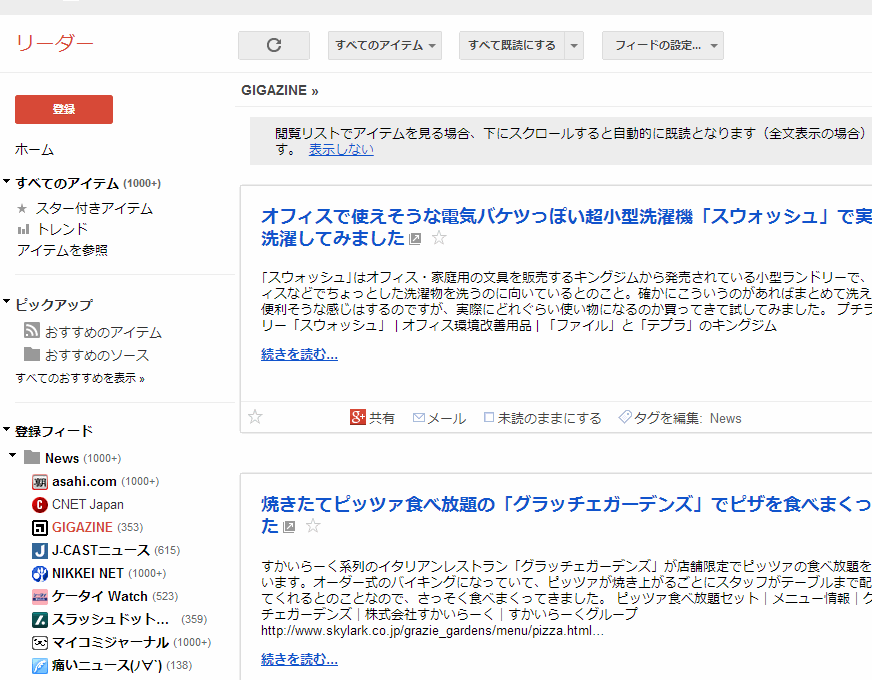Viewport: 872px width, 680px height.
Task: Open スター付きアイテム in the sidebar
Action: (94, 208)
